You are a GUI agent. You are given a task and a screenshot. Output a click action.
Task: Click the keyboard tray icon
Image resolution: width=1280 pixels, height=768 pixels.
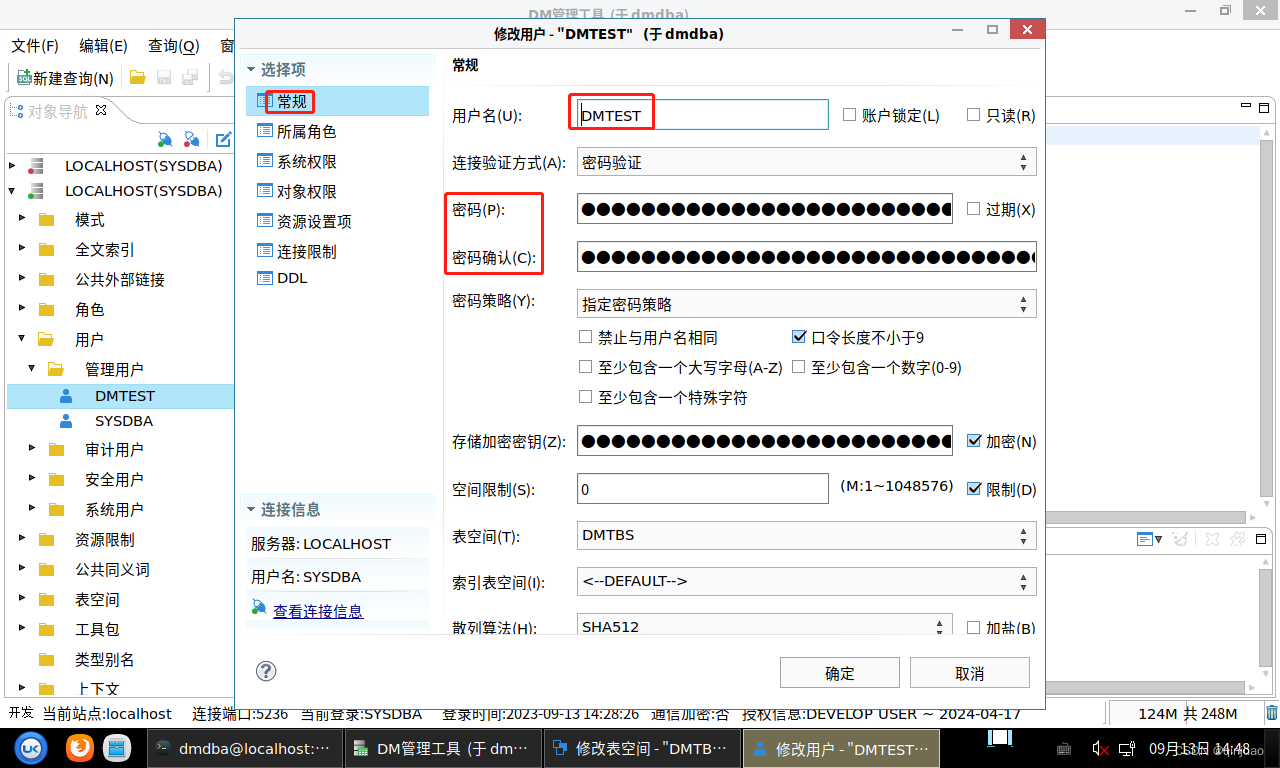point(1064,749)
